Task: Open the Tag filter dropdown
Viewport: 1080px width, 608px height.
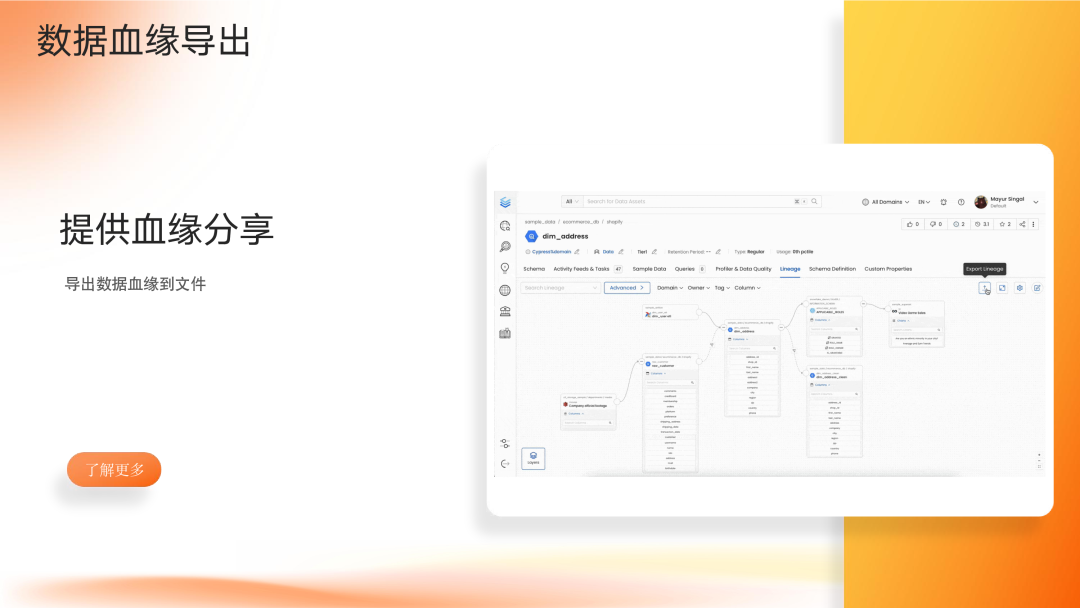Action: (722, 288)
